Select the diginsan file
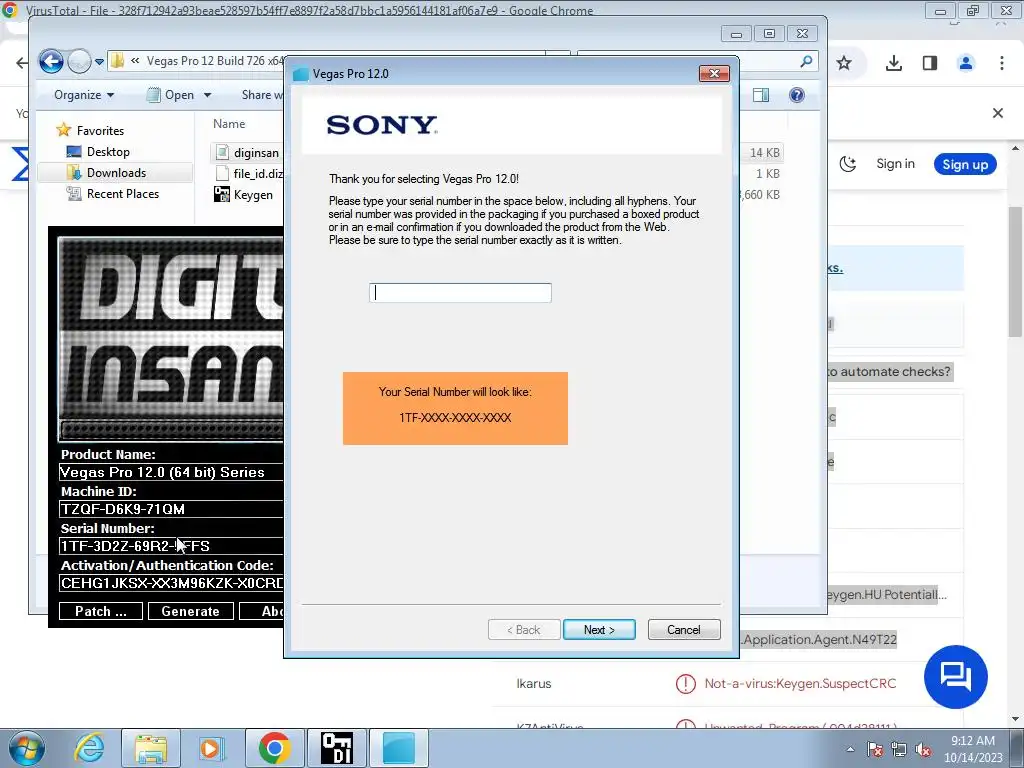The height and width of the screenshot is (768, 1024). coord(248,152)
